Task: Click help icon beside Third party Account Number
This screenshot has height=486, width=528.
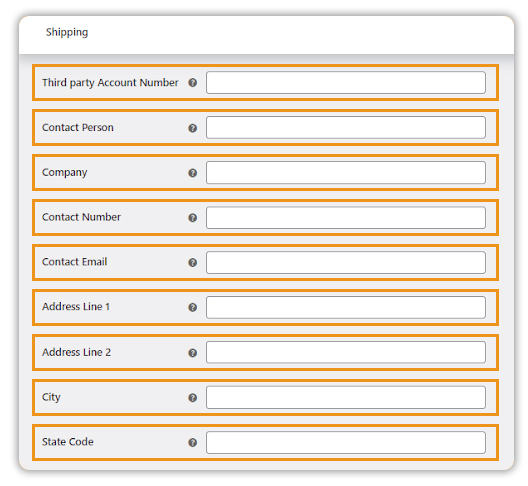Action: click(193, 83)
